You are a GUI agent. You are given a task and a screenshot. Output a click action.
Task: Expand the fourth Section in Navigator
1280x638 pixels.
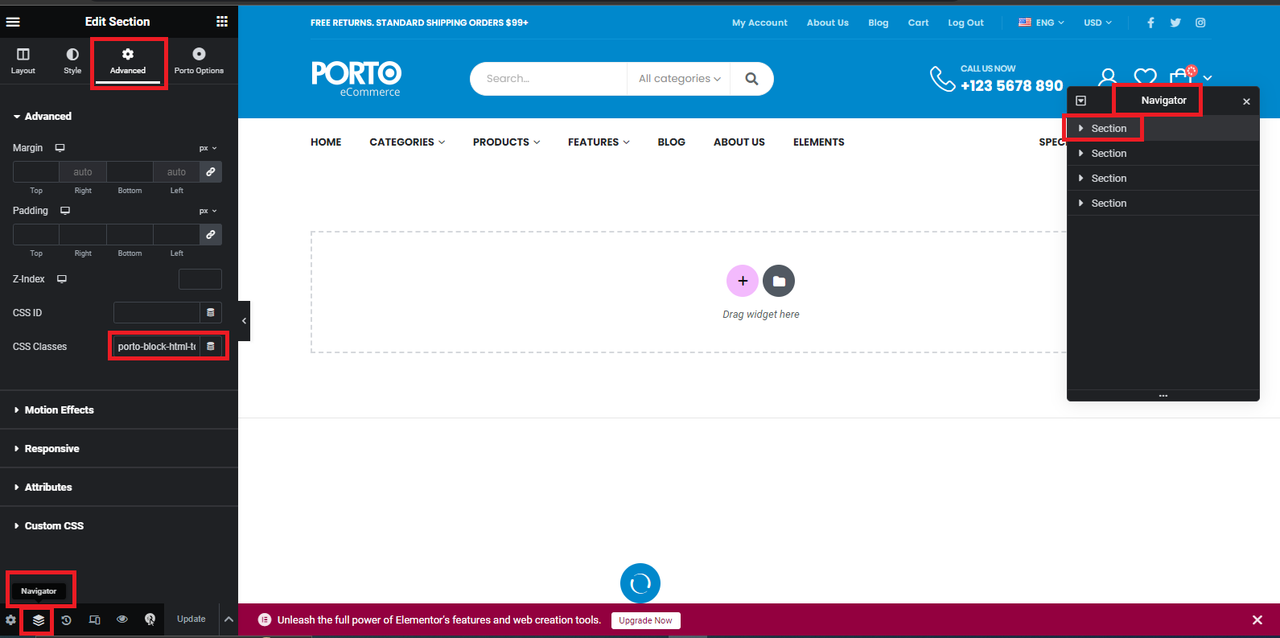coord(1081,204)
